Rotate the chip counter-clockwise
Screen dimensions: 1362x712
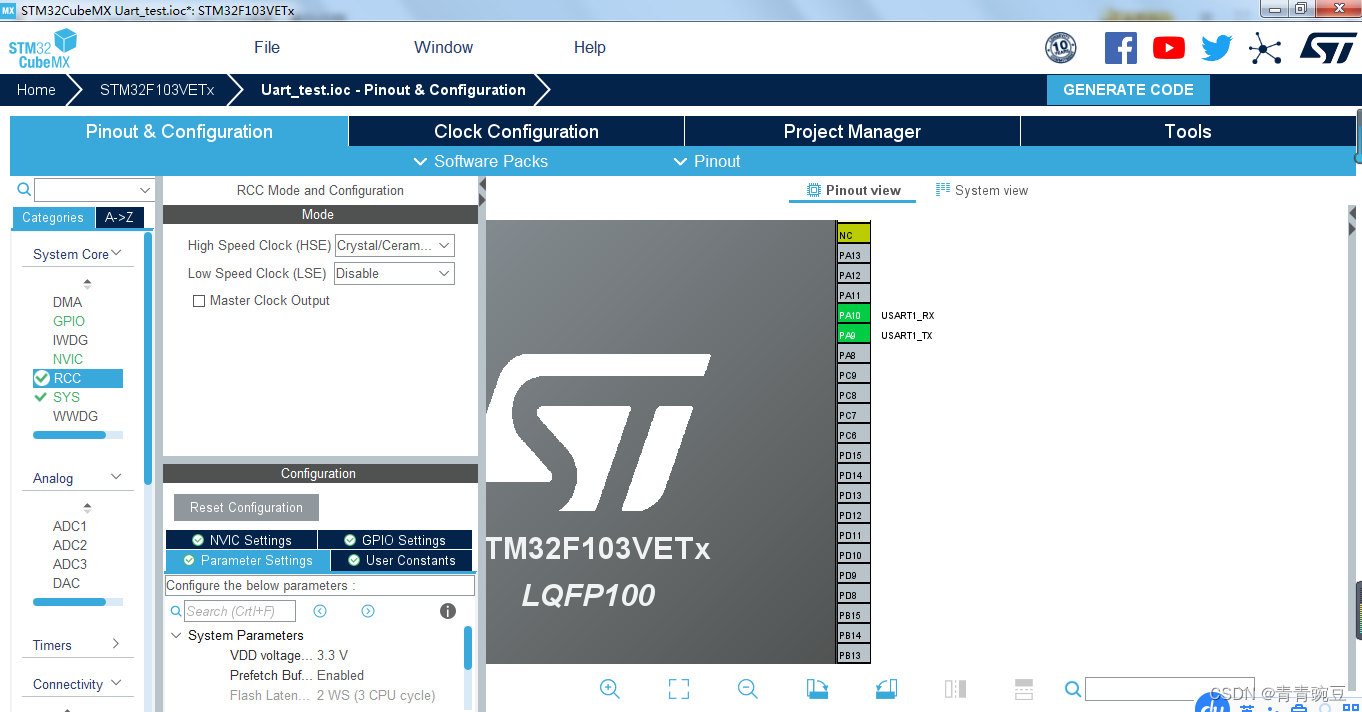(x=885, y=688)
